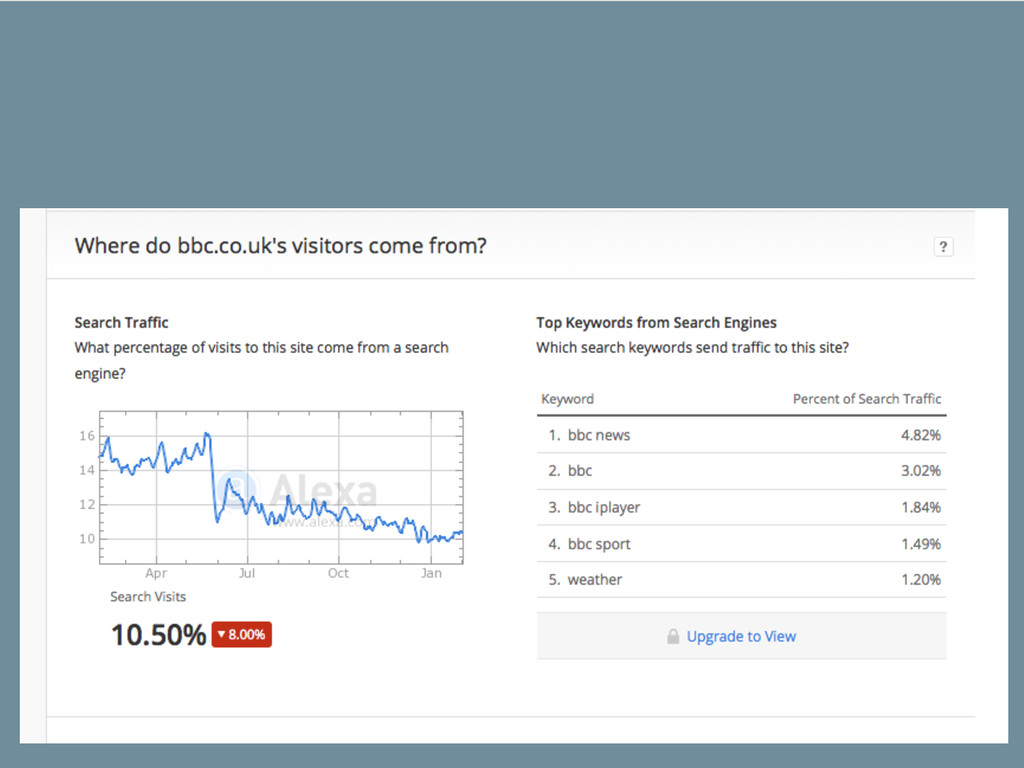Click the red 8.00% change badge
Viewport: 1024px width, 768px height.
(242, 634)
